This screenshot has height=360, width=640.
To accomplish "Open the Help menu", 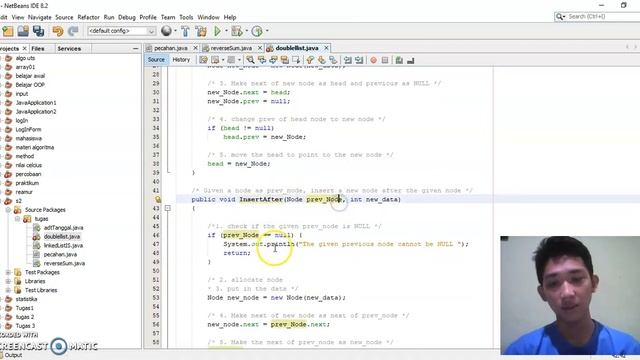I will coord(230,17).
